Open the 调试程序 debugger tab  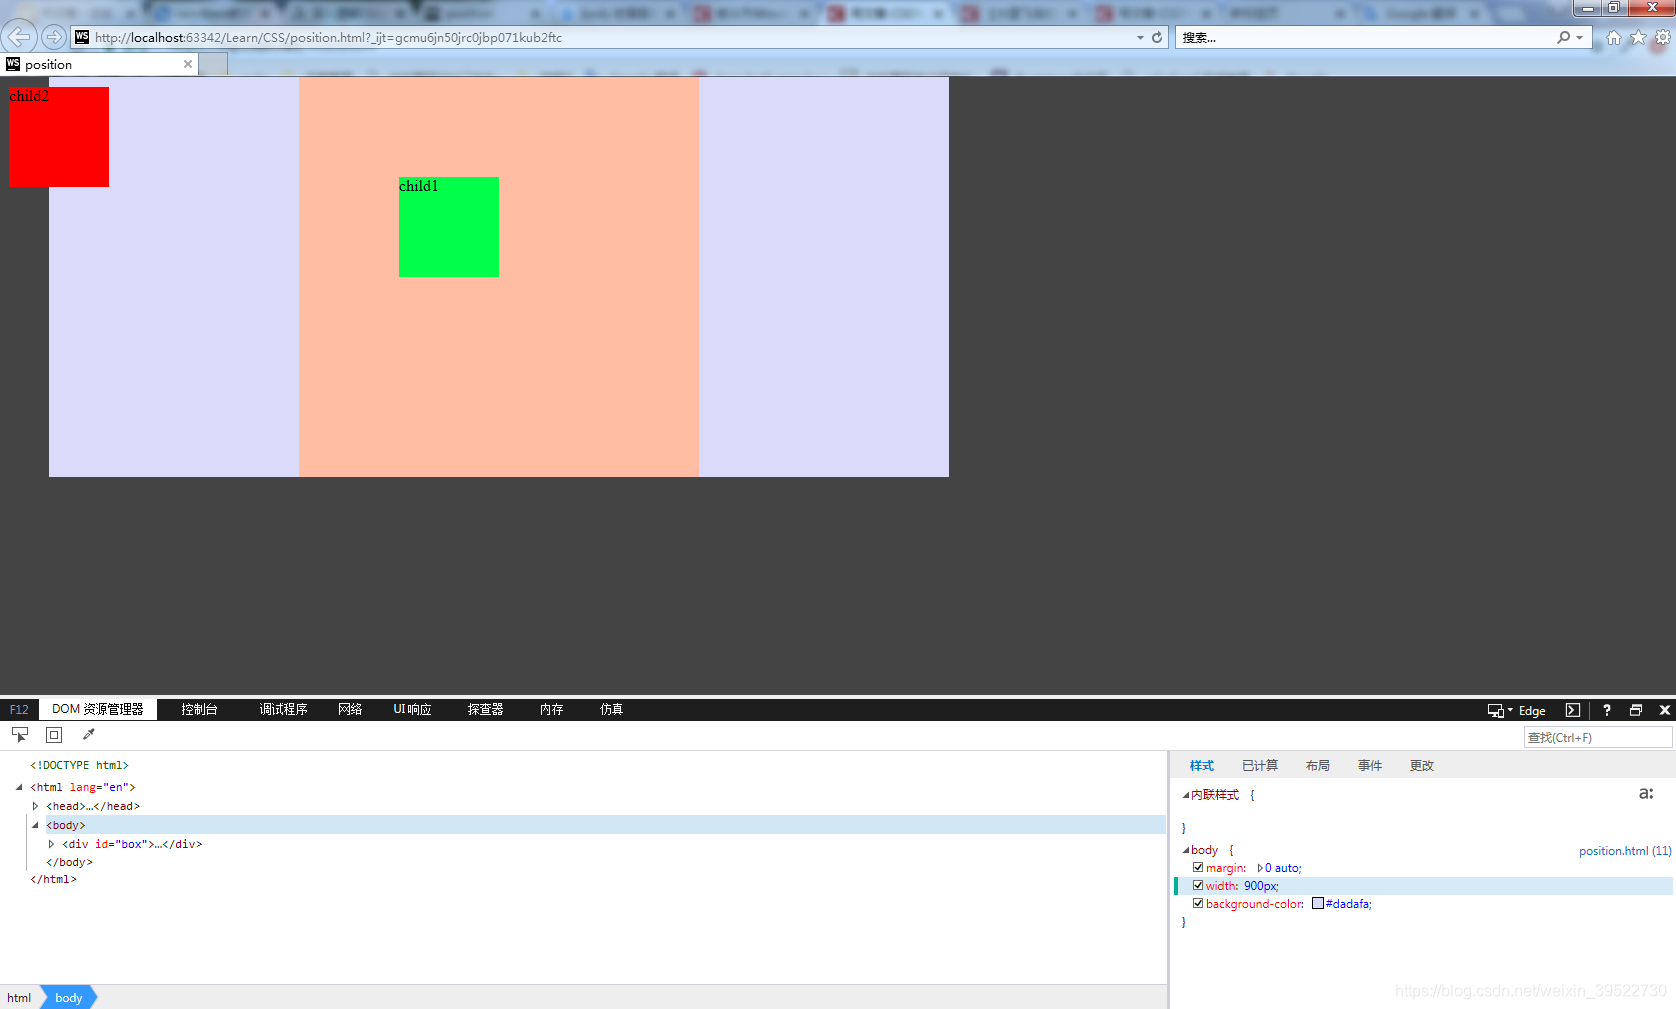[283, 709]
